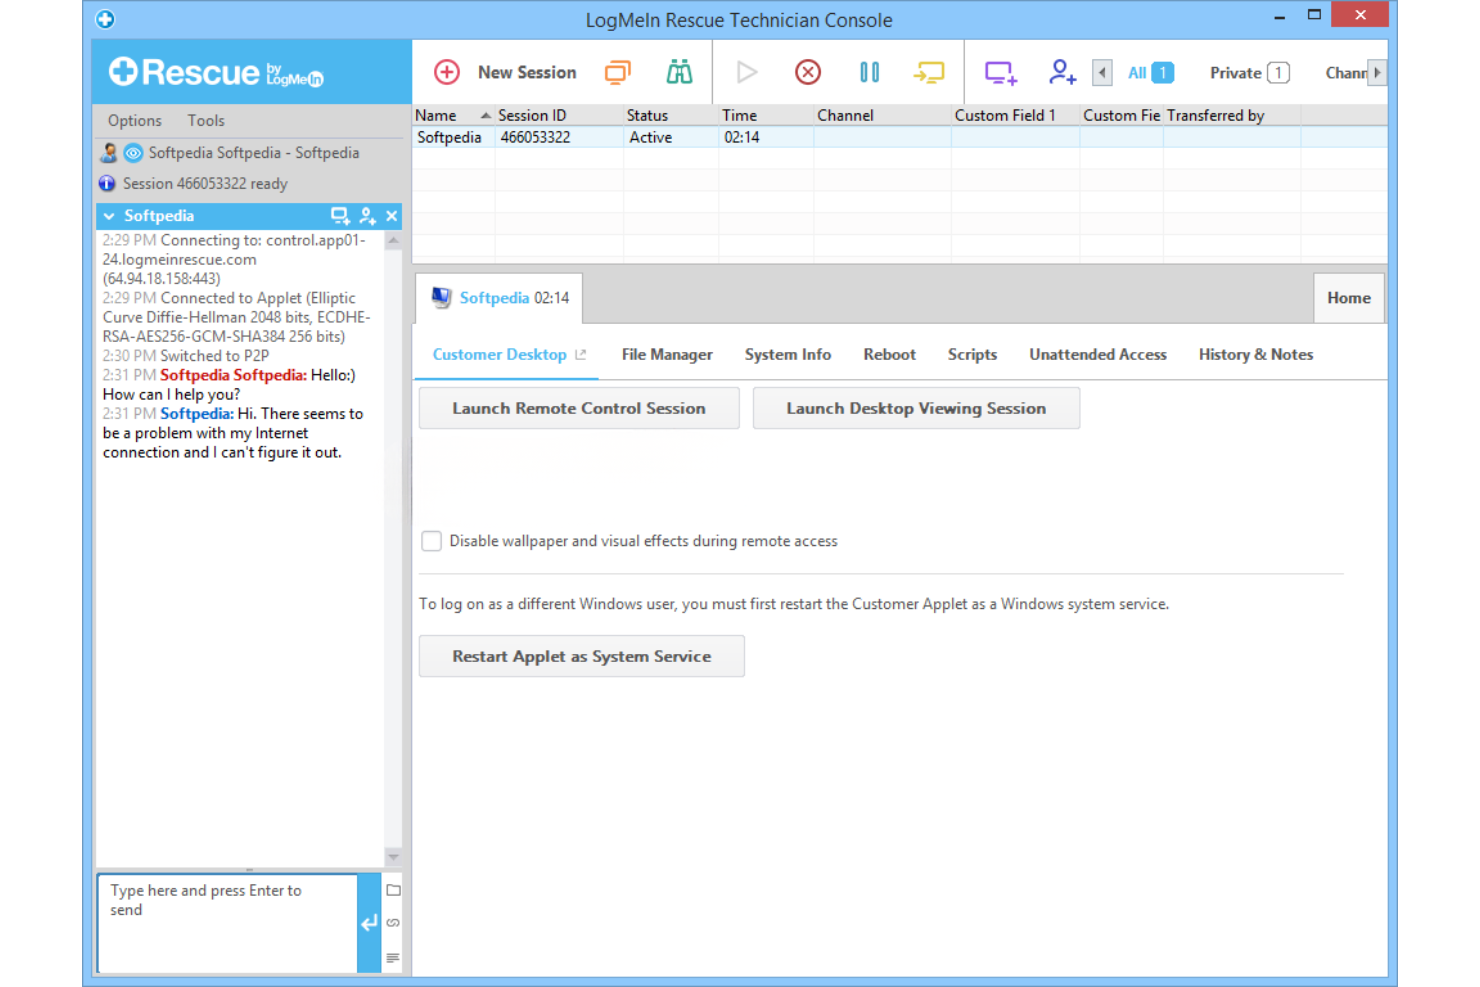Click the green binoculars monitoring icon
Screen dimensions: 1480x987
(679, 72)
